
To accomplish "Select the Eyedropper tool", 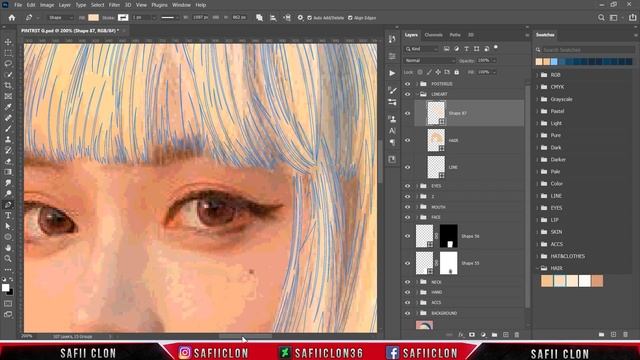I will 8,107.
